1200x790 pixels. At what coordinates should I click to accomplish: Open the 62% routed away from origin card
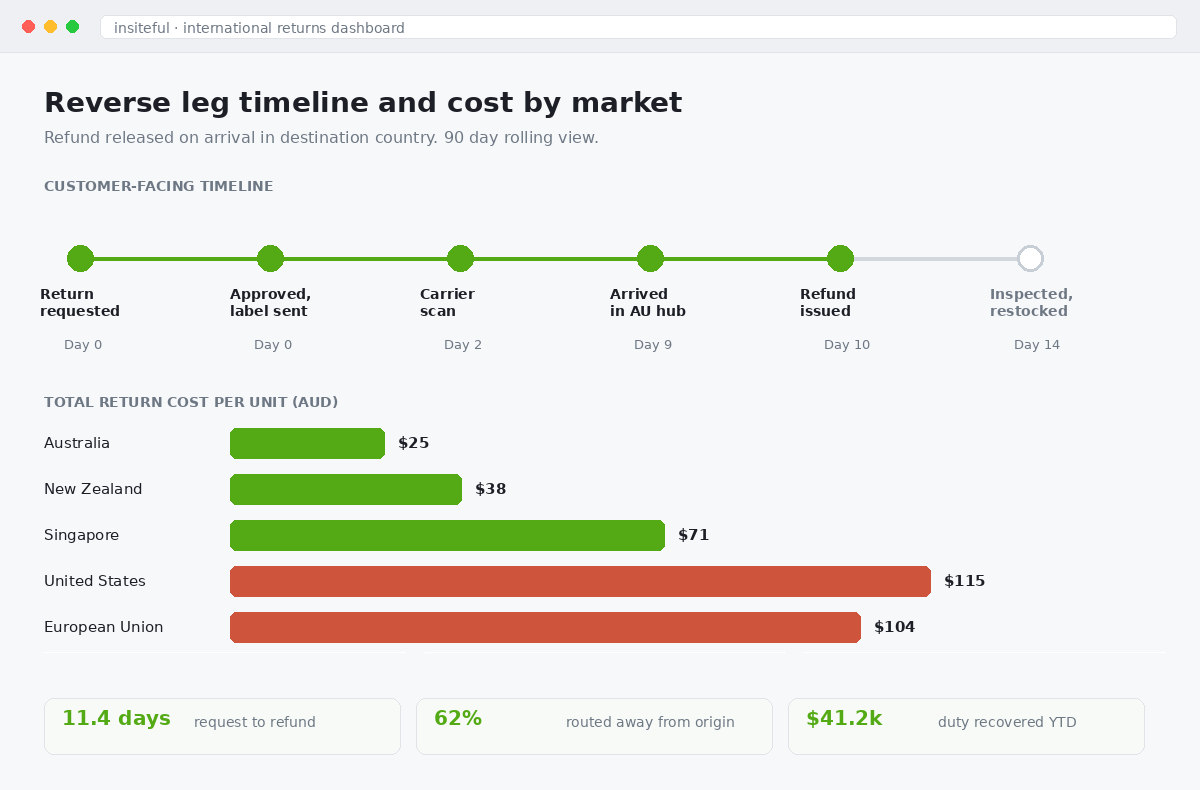pos(594,726)
